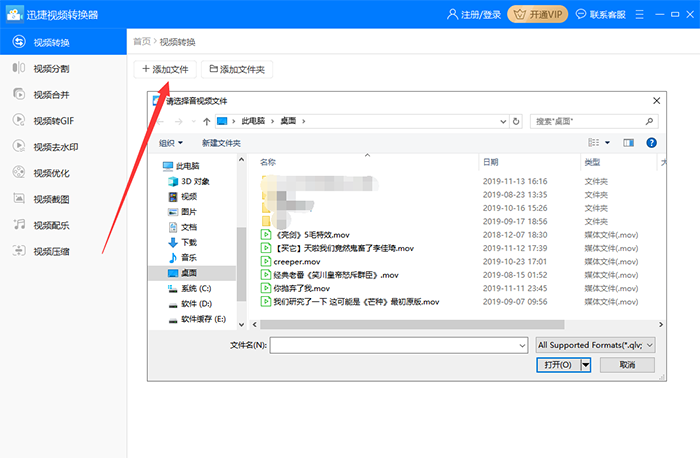700x458 pixels.
Task: Select file creeper.mov
Action: point(291,262)
